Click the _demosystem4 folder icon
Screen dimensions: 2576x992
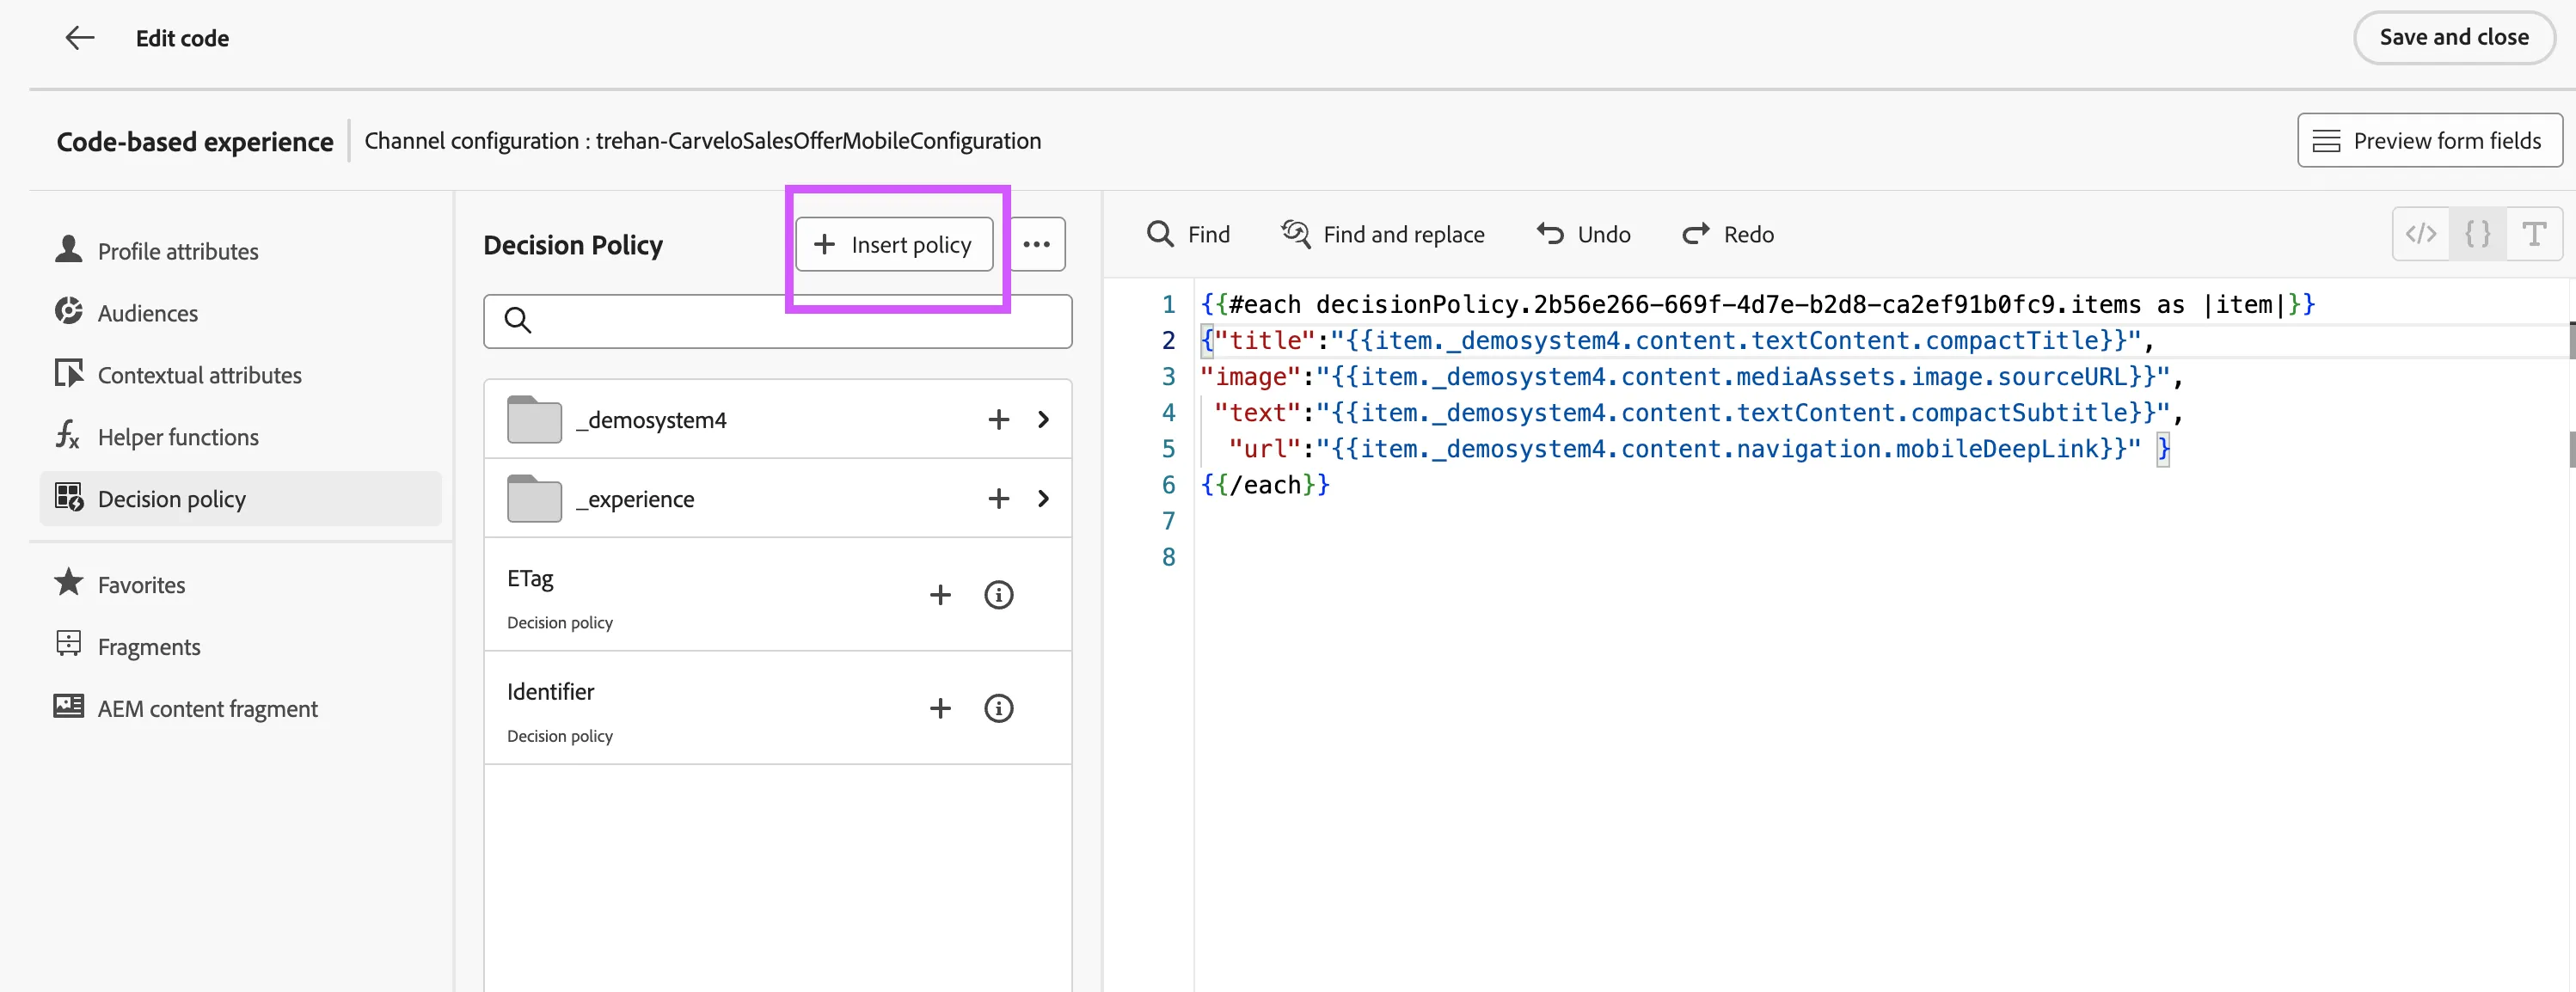click(x=534, y=419)
